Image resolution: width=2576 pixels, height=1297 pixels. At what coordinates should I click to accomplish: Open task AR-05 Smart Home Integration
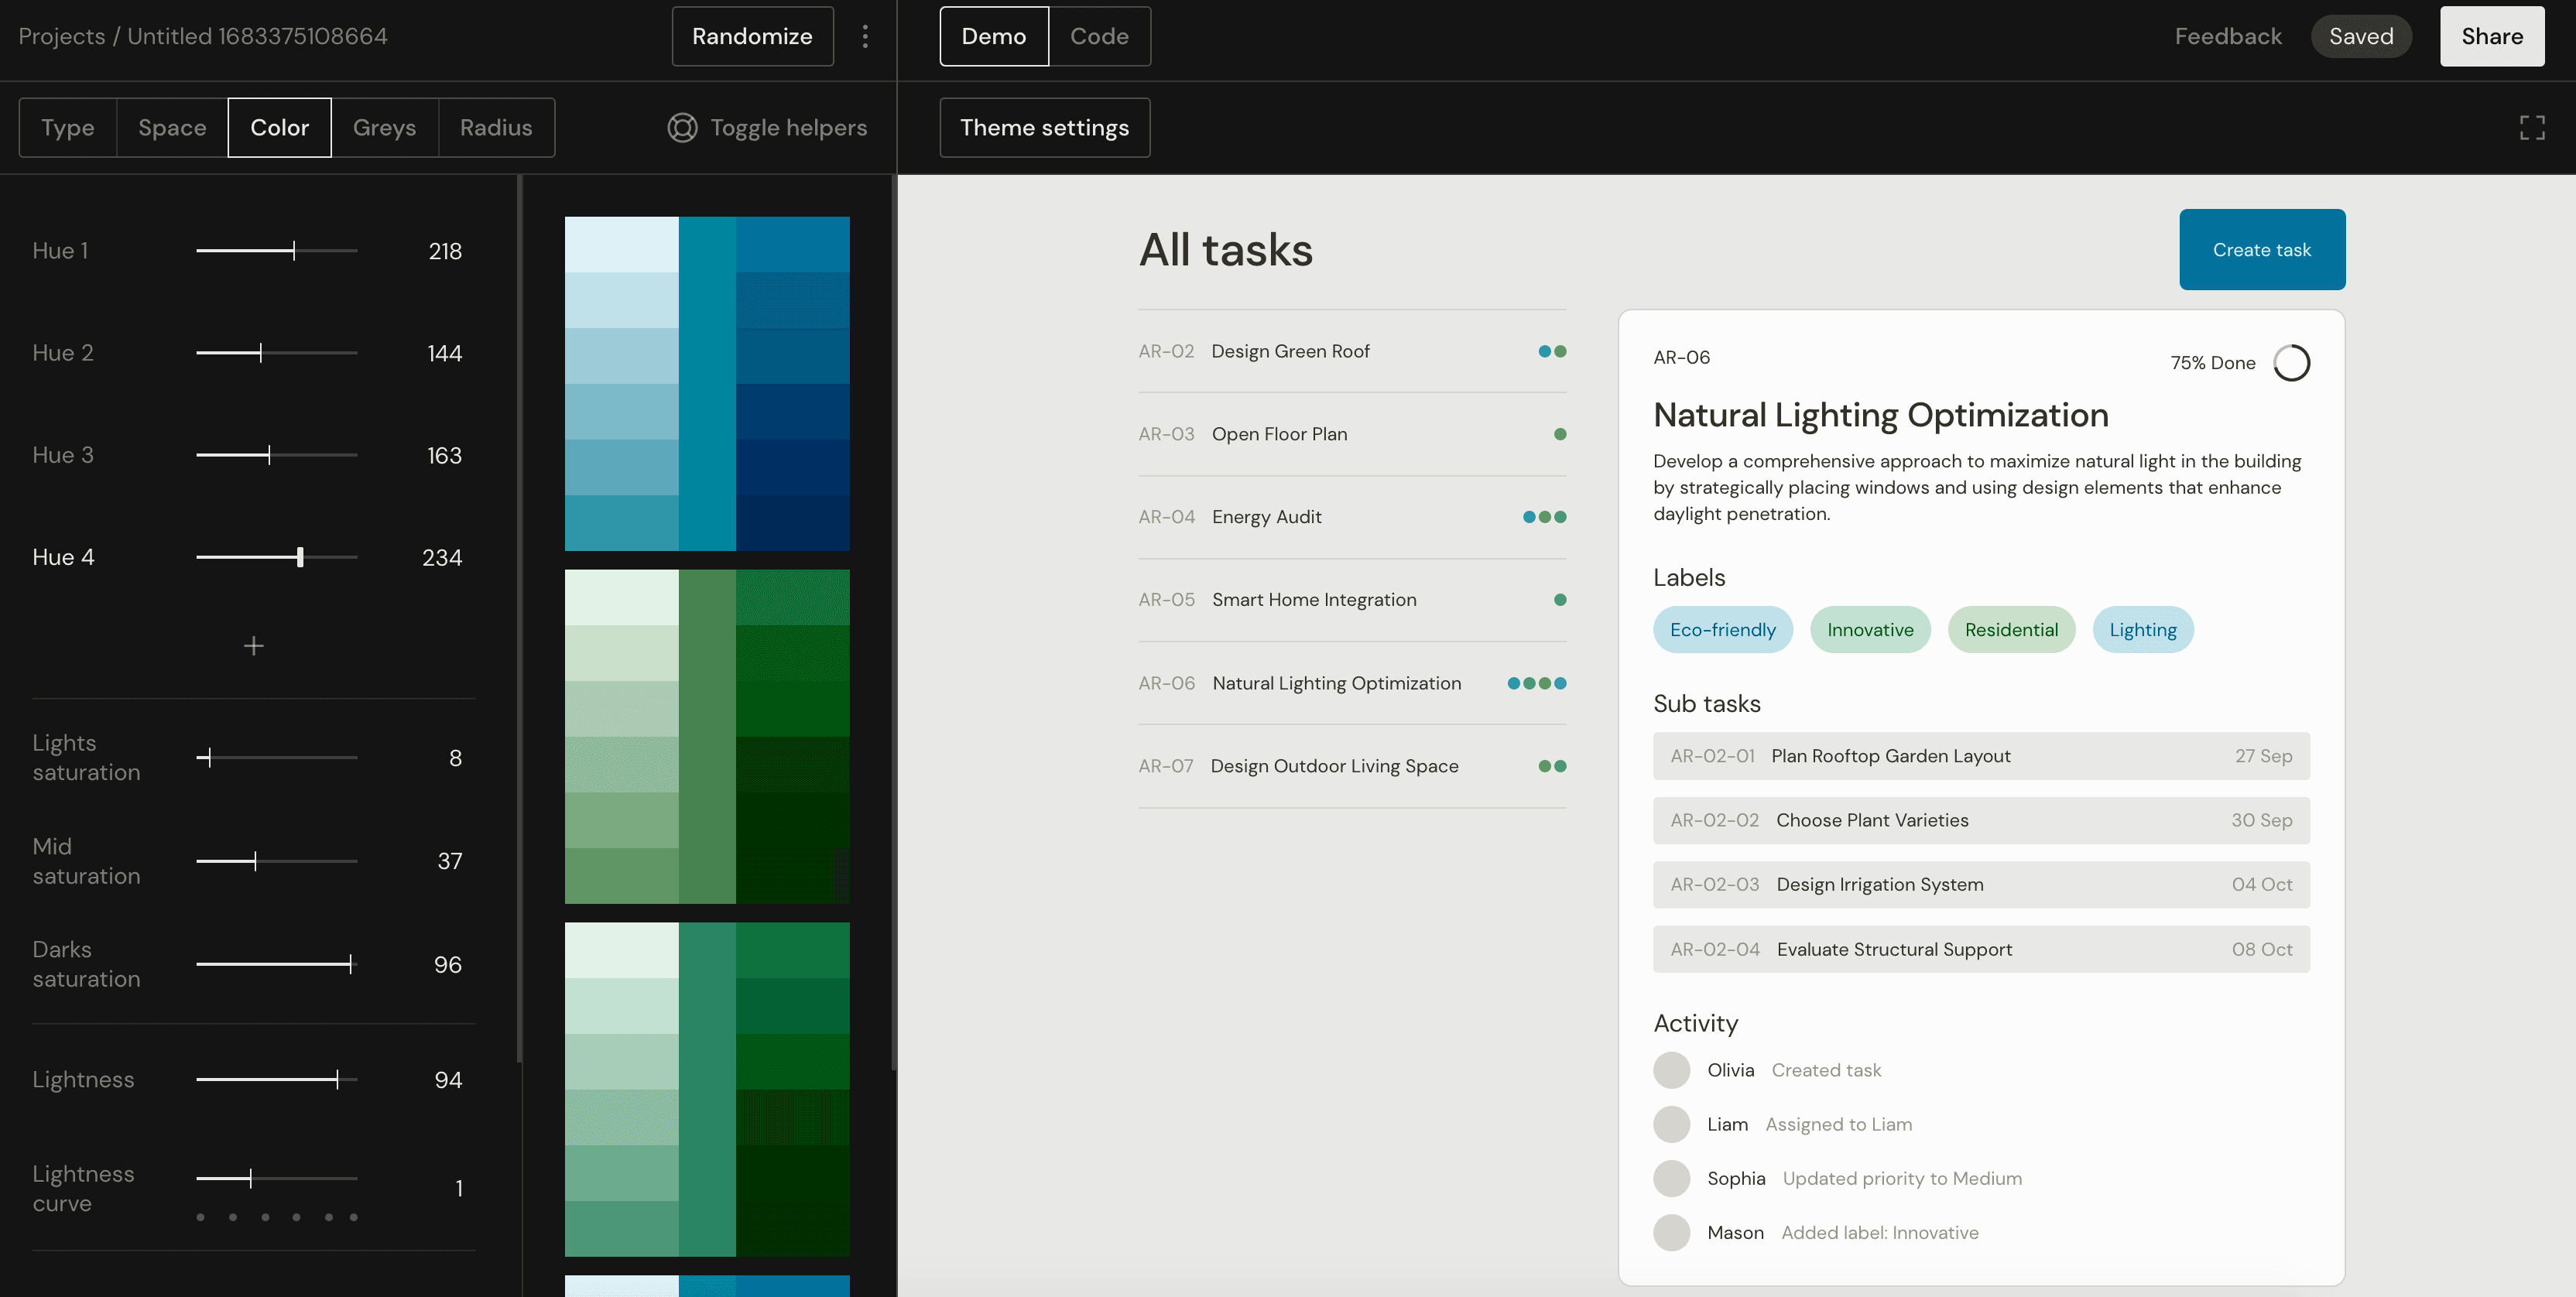coord(1352,600)
